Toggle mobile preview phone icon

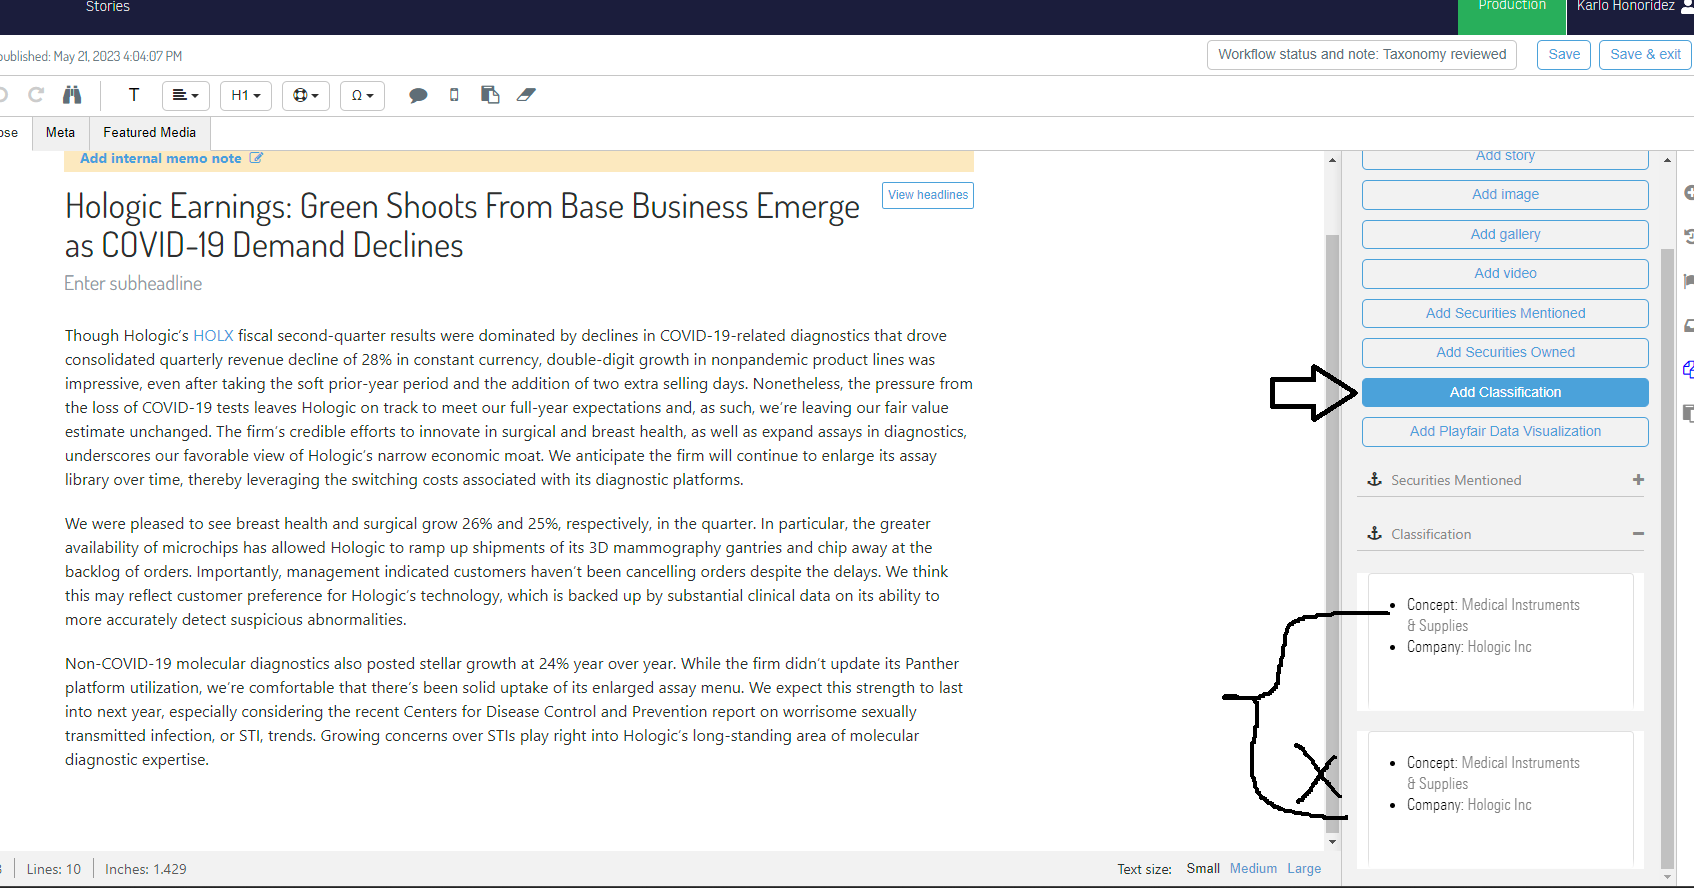pos(454,95)
